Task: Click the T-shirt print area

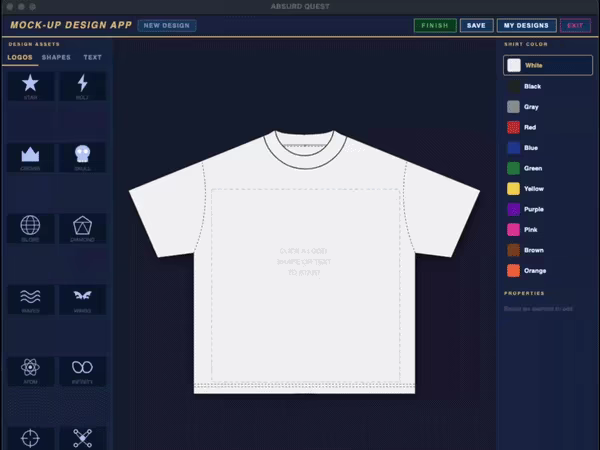Action: [305, 285]
